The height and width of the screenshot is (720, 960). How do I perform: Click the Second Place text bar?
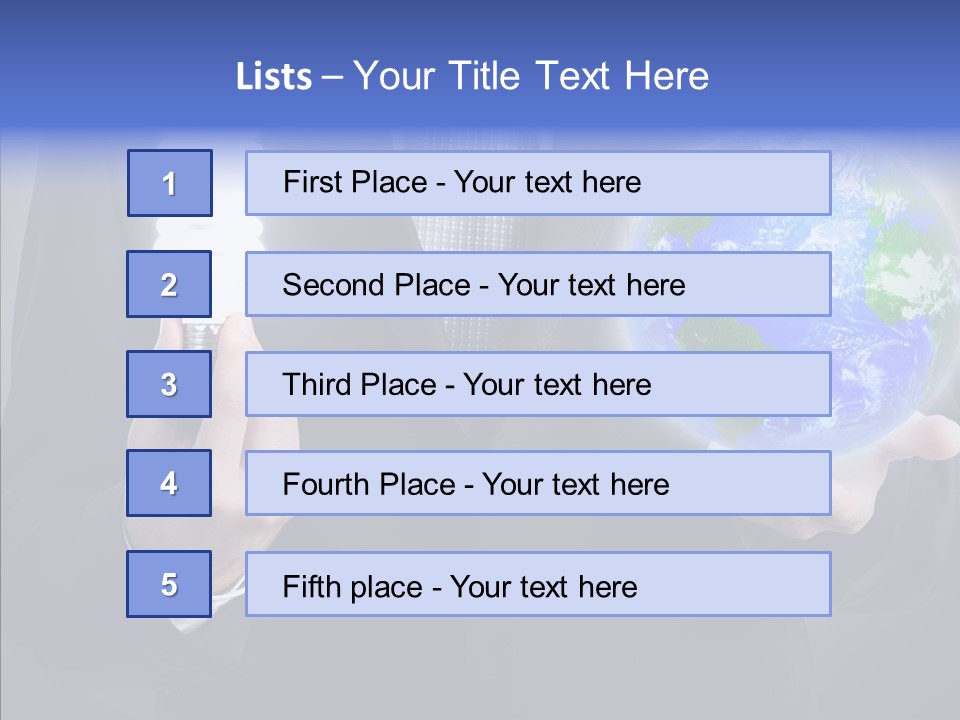click(538, 284)
